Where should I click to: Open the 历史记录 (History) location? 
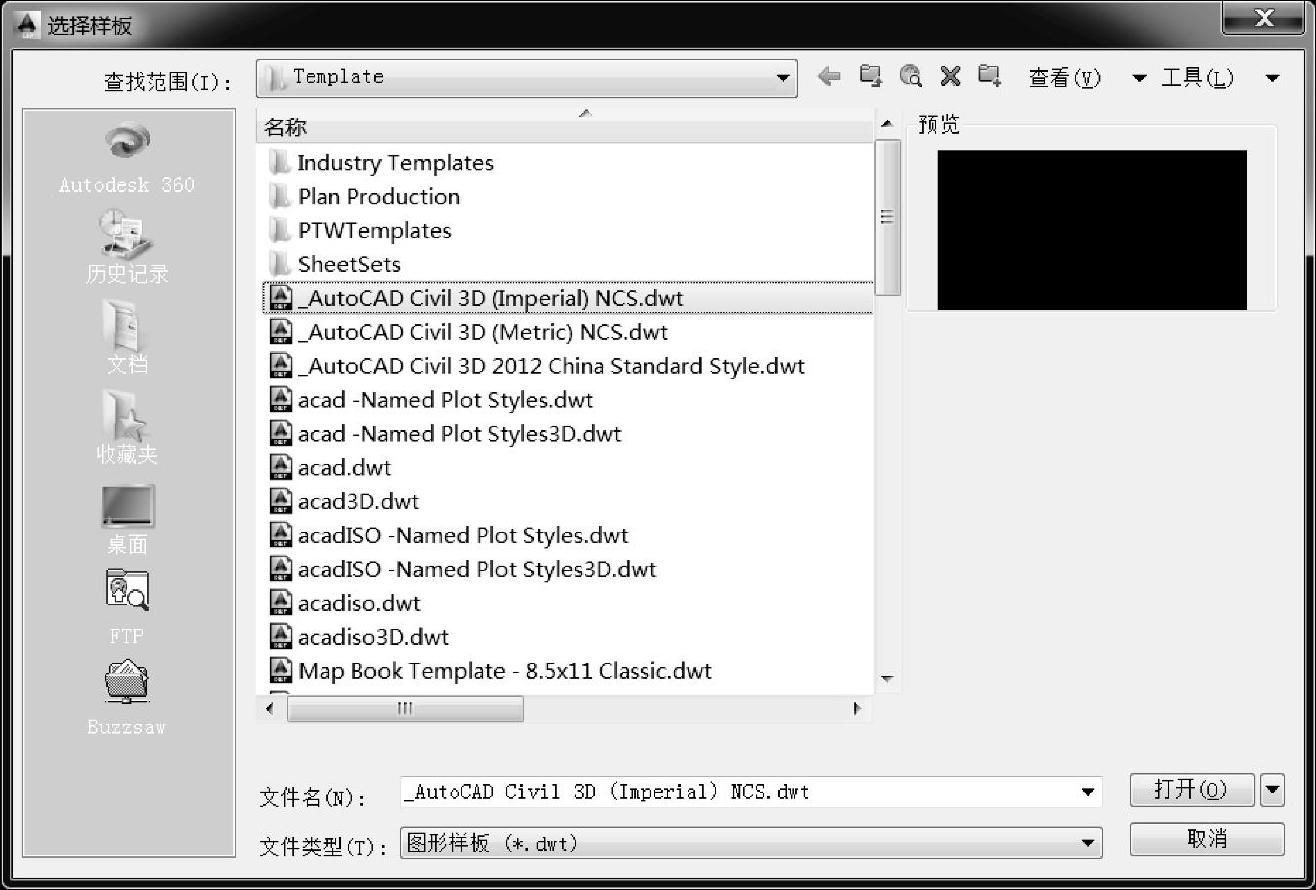(127, 246)
